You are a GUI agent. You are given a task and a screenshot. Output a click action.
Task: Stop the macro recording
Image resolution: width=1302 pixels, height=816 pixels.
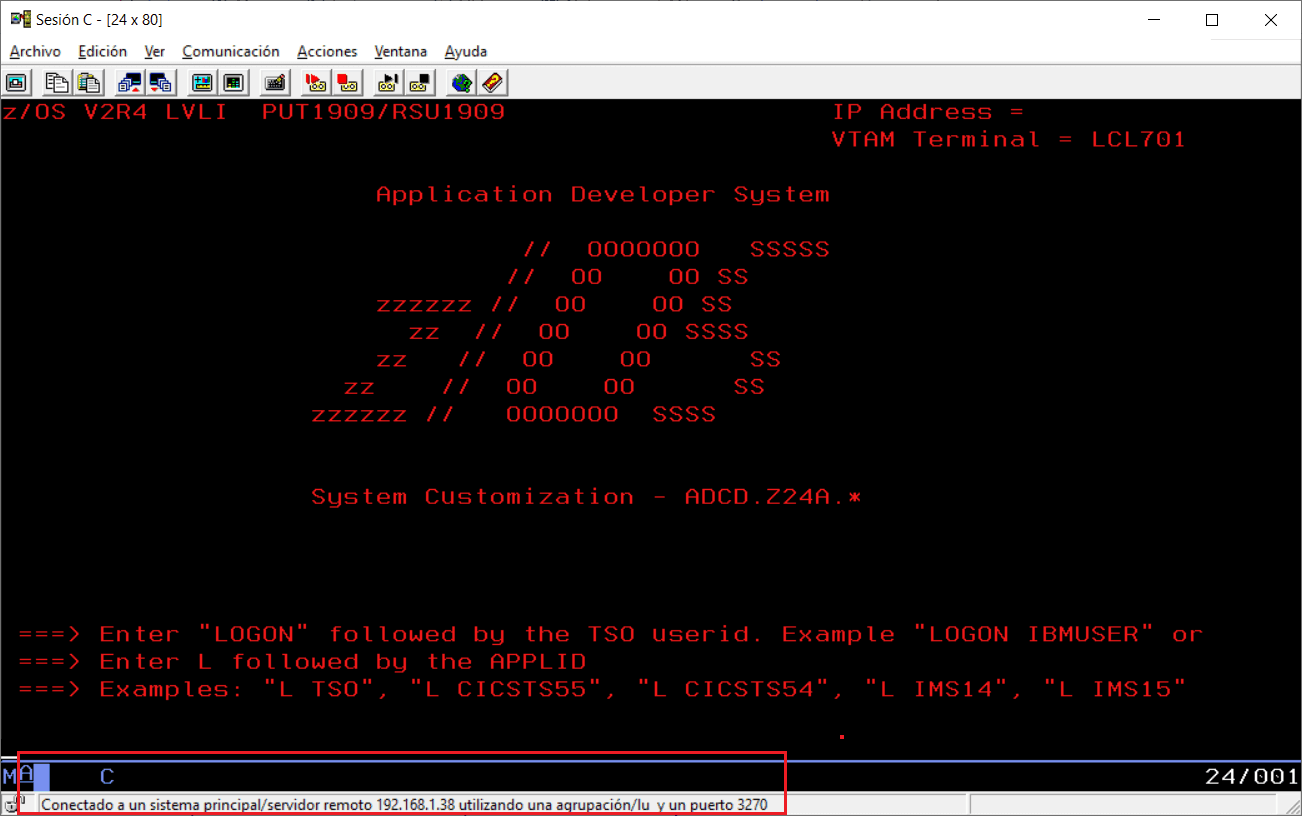347,82
